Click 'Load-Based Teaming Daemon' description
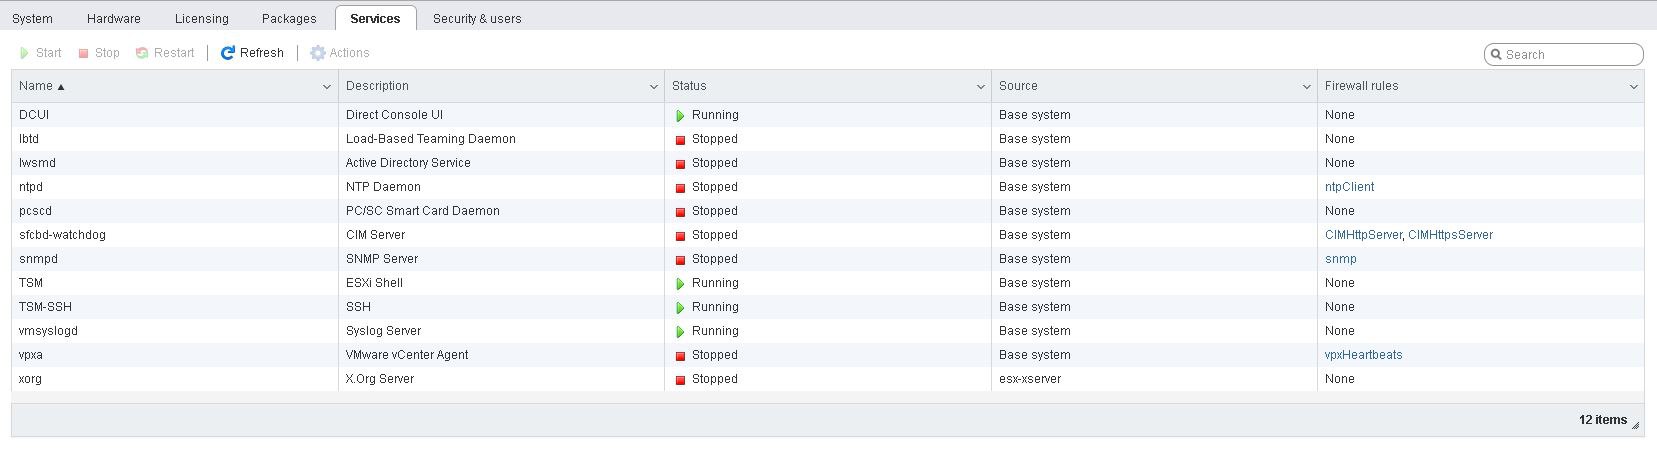 point(431,139)
